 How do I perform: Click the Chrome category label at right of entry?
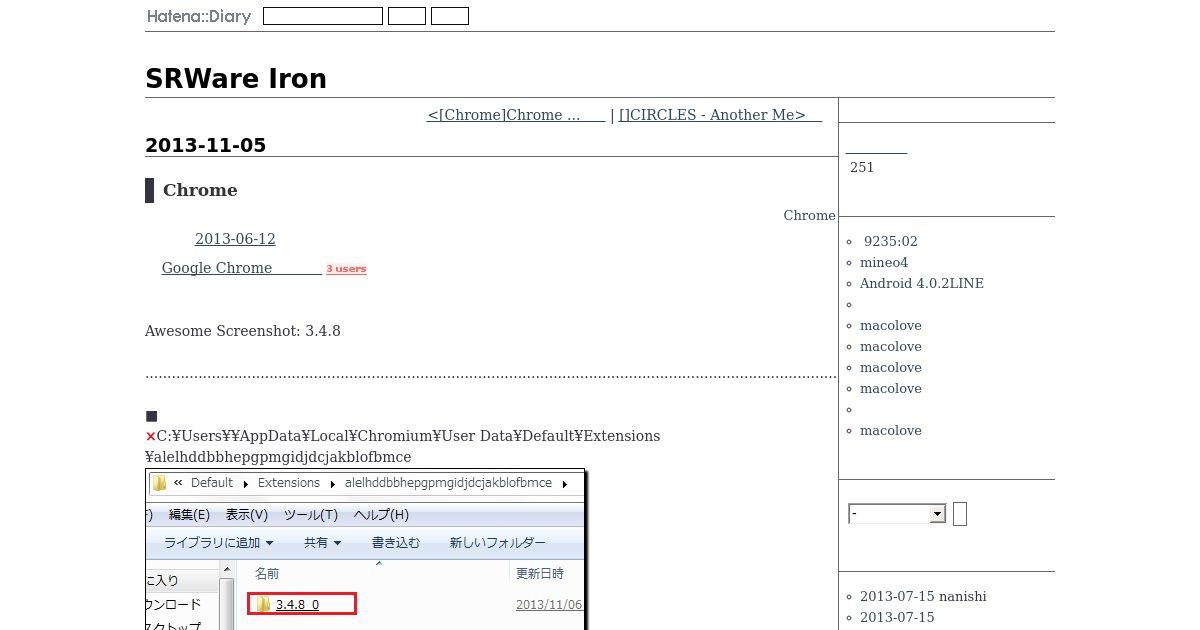coord(809,216)
